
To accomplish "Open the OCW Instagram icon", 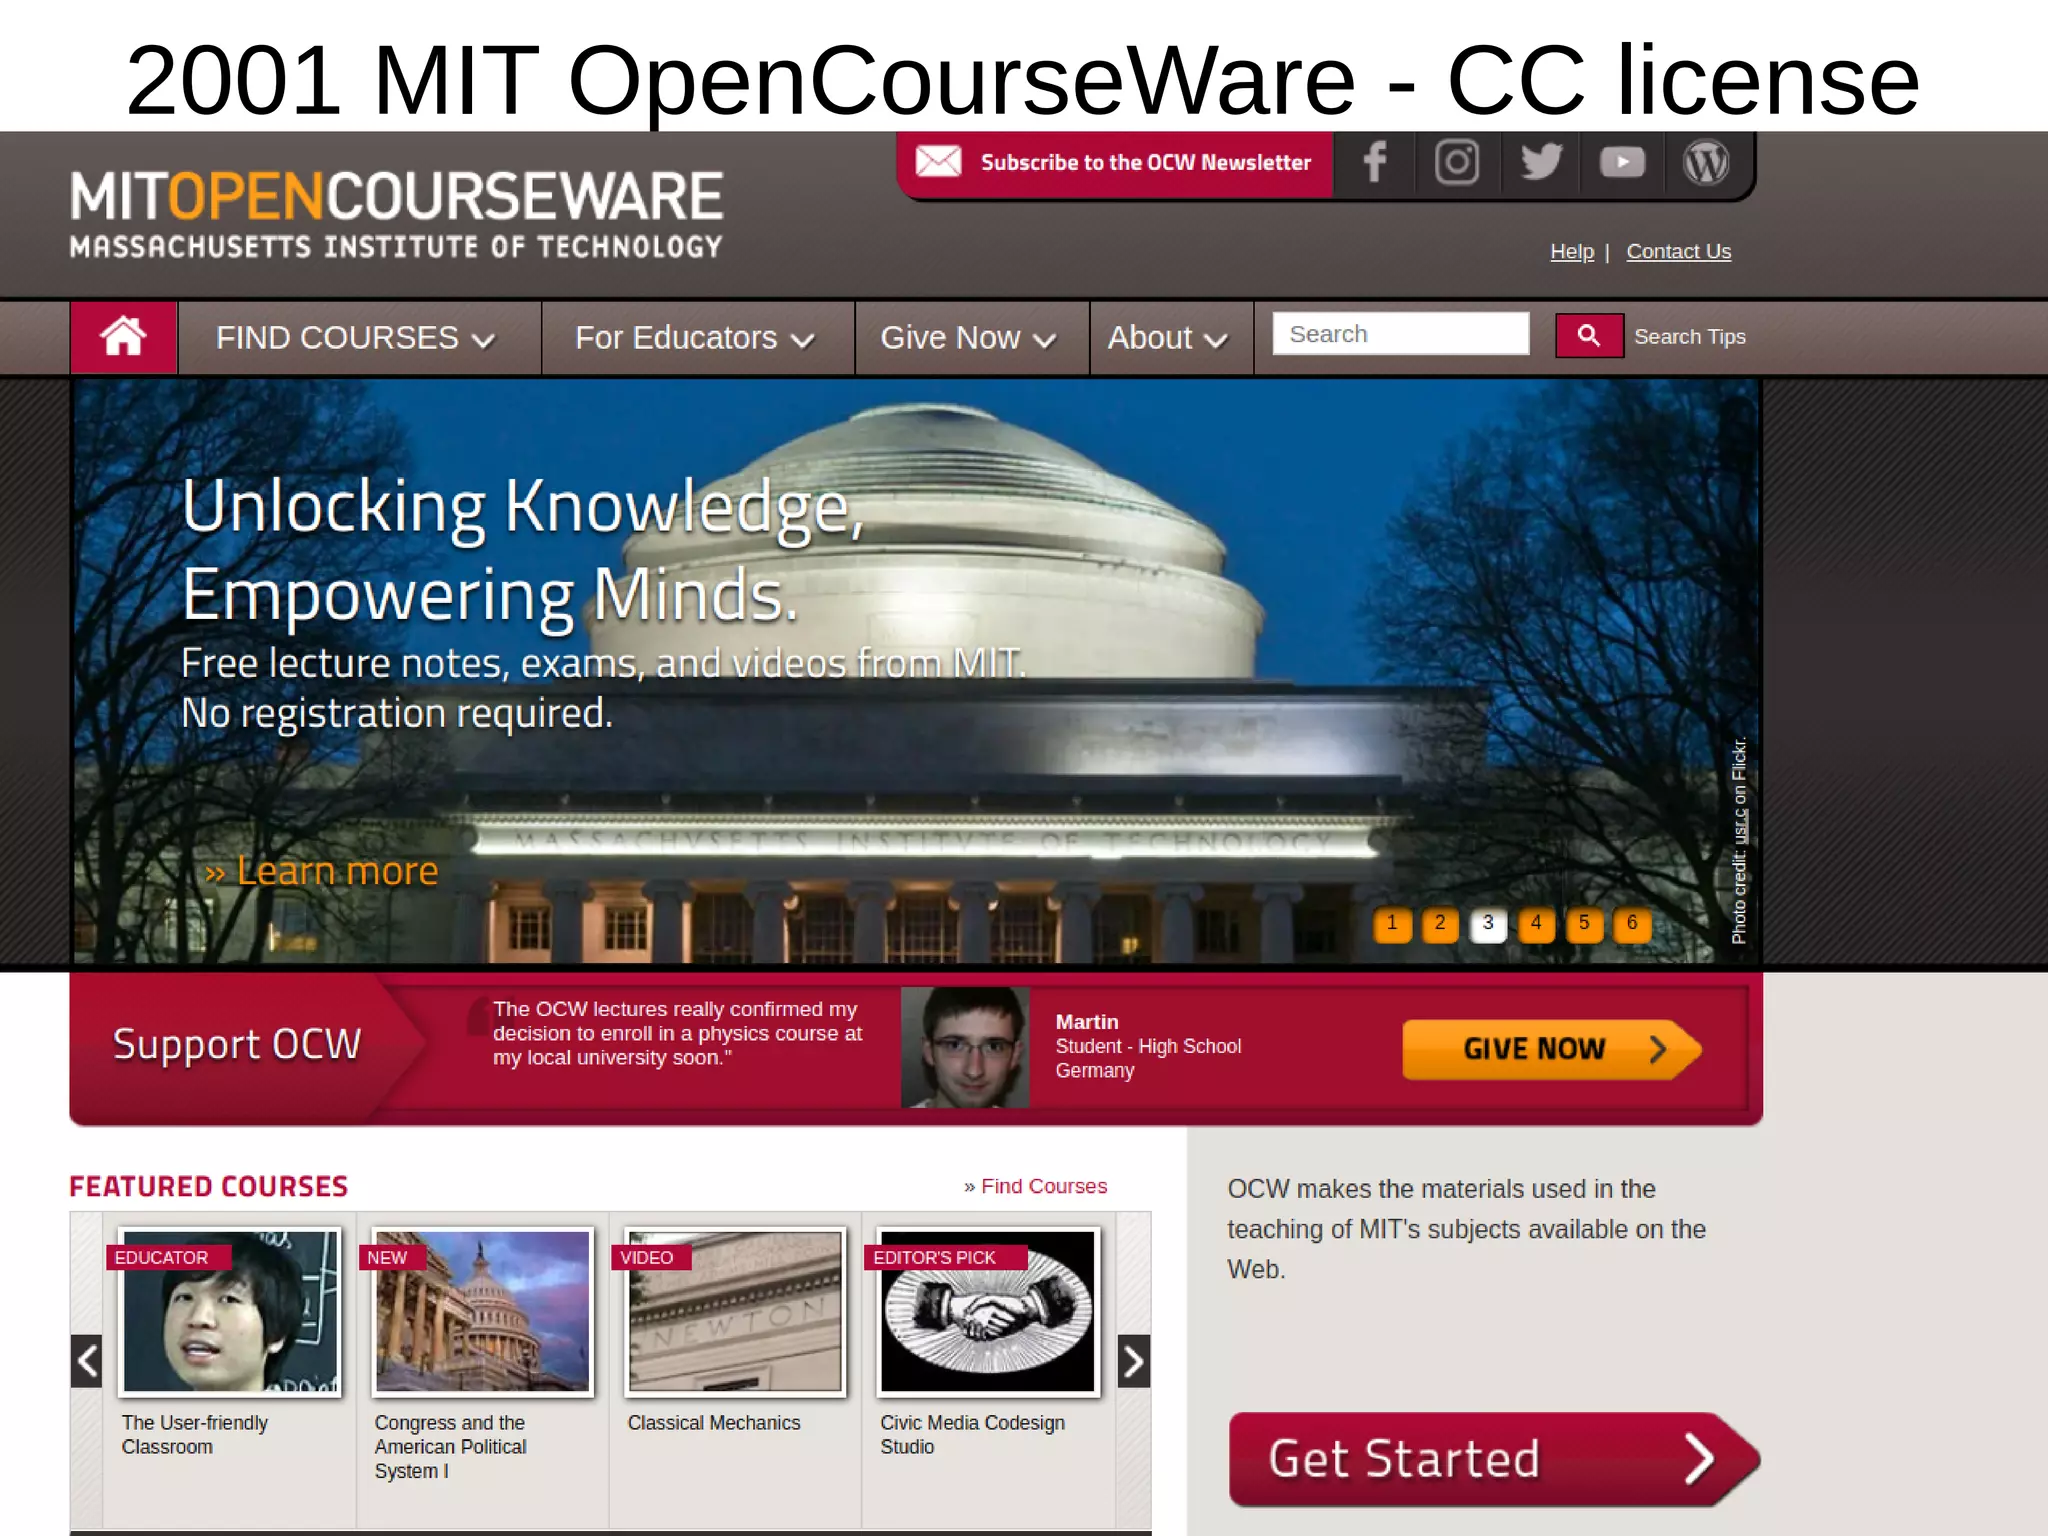I will point(1457,162).
